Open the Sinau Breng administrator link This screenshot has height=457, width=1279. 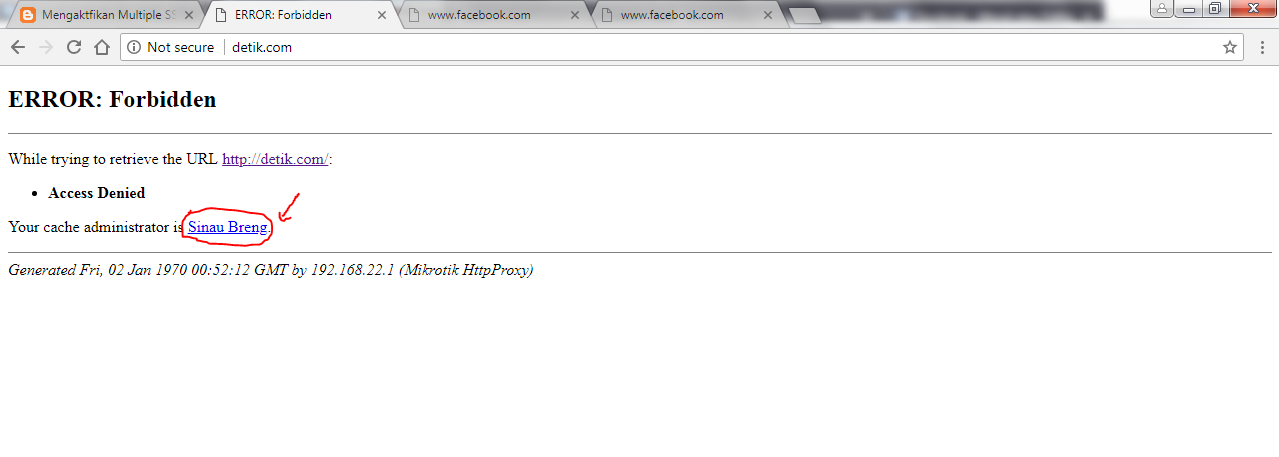point(227,227)
